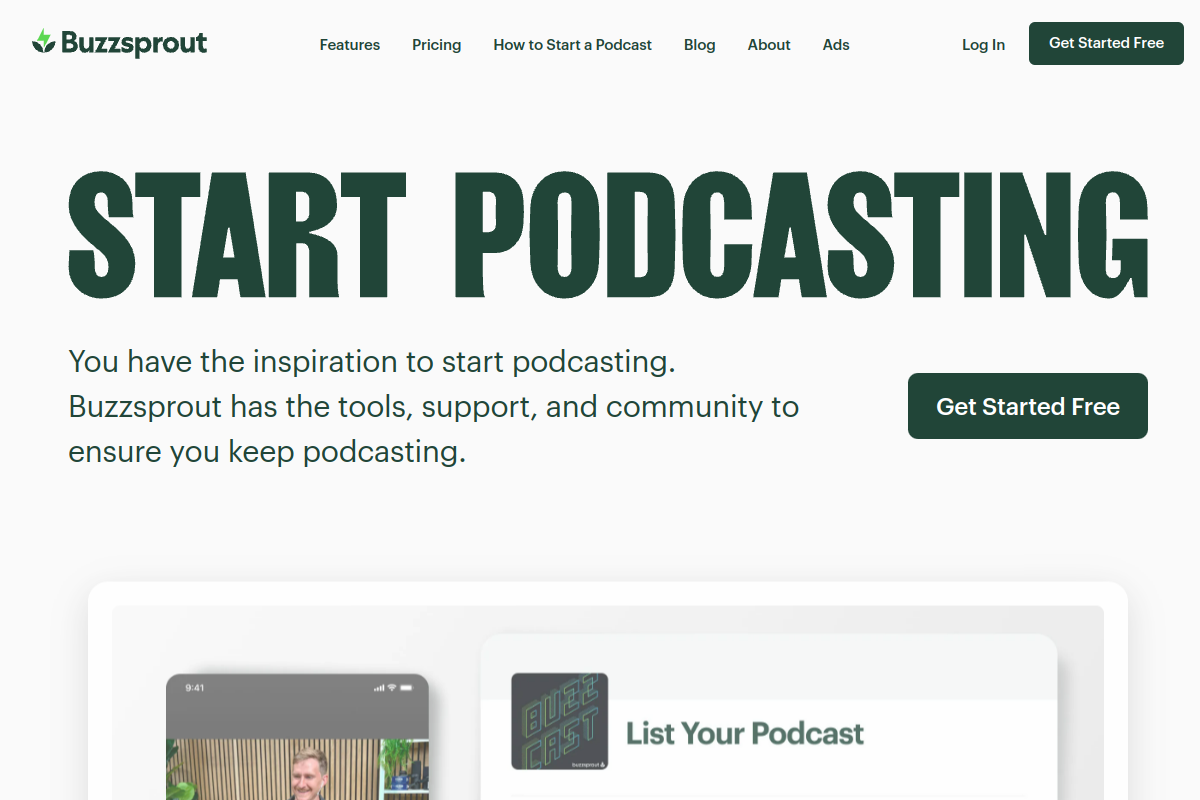Open the About page
The image size is (1200, 800).
click(769, 45)
